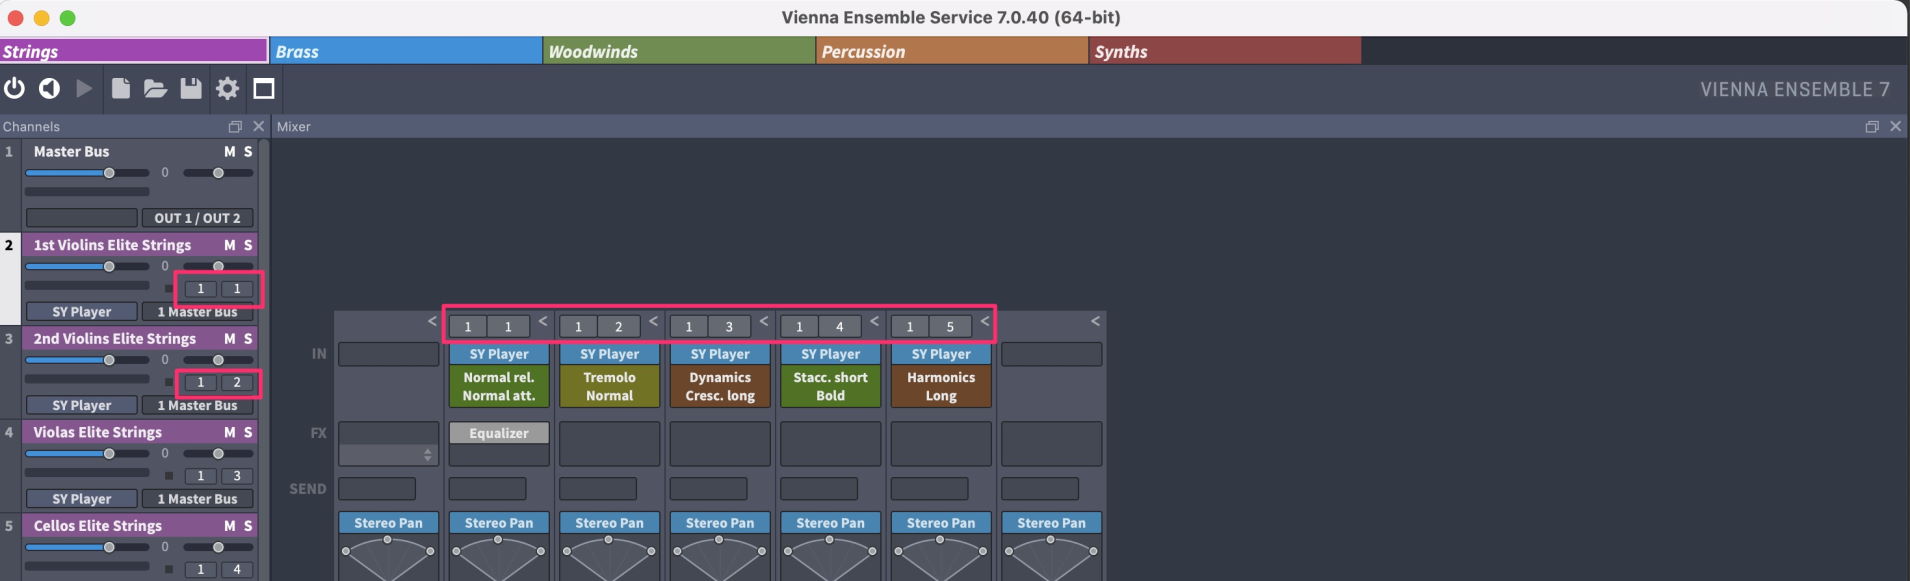Click the empty SEND slot on Tremolo strip
This screenshot has height=581, width=1910.
tap(598, 489)
